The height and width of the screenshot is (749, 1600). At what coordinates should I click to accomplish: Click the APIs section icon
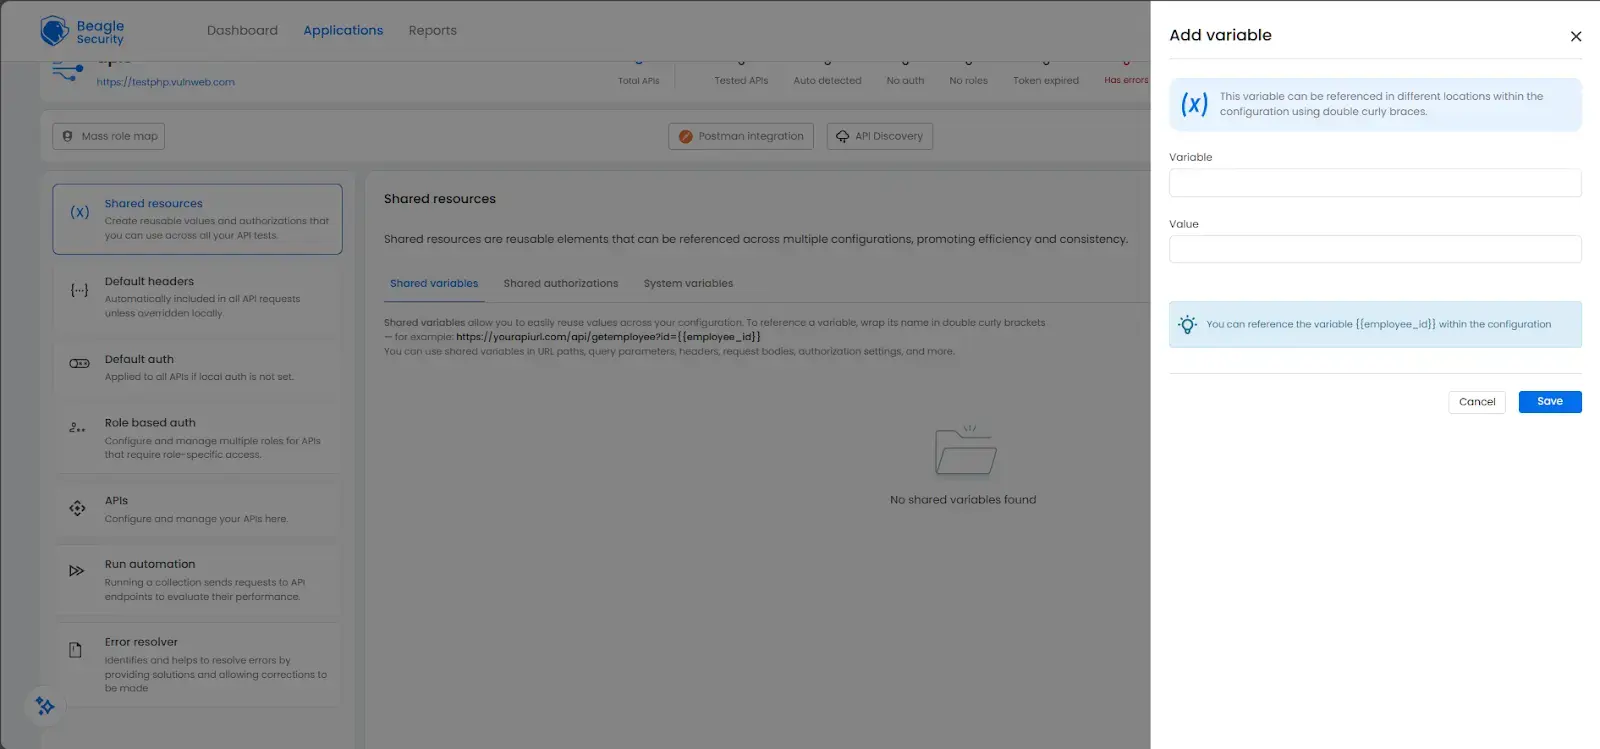[77, 508]
